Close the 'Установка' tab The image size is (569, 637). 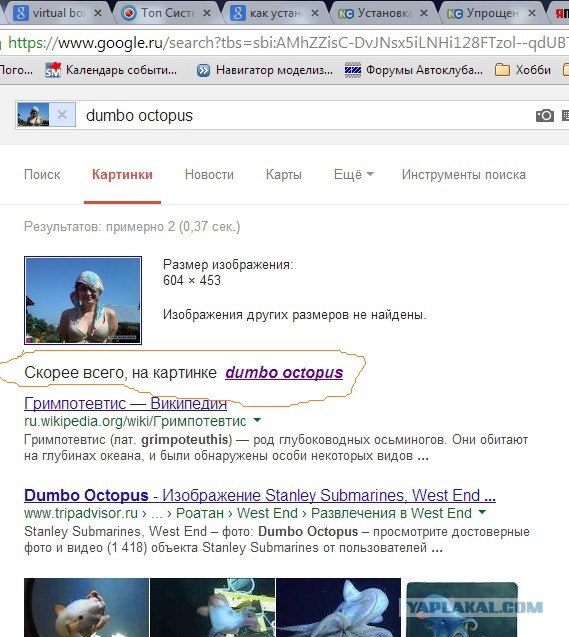(424, 13)
